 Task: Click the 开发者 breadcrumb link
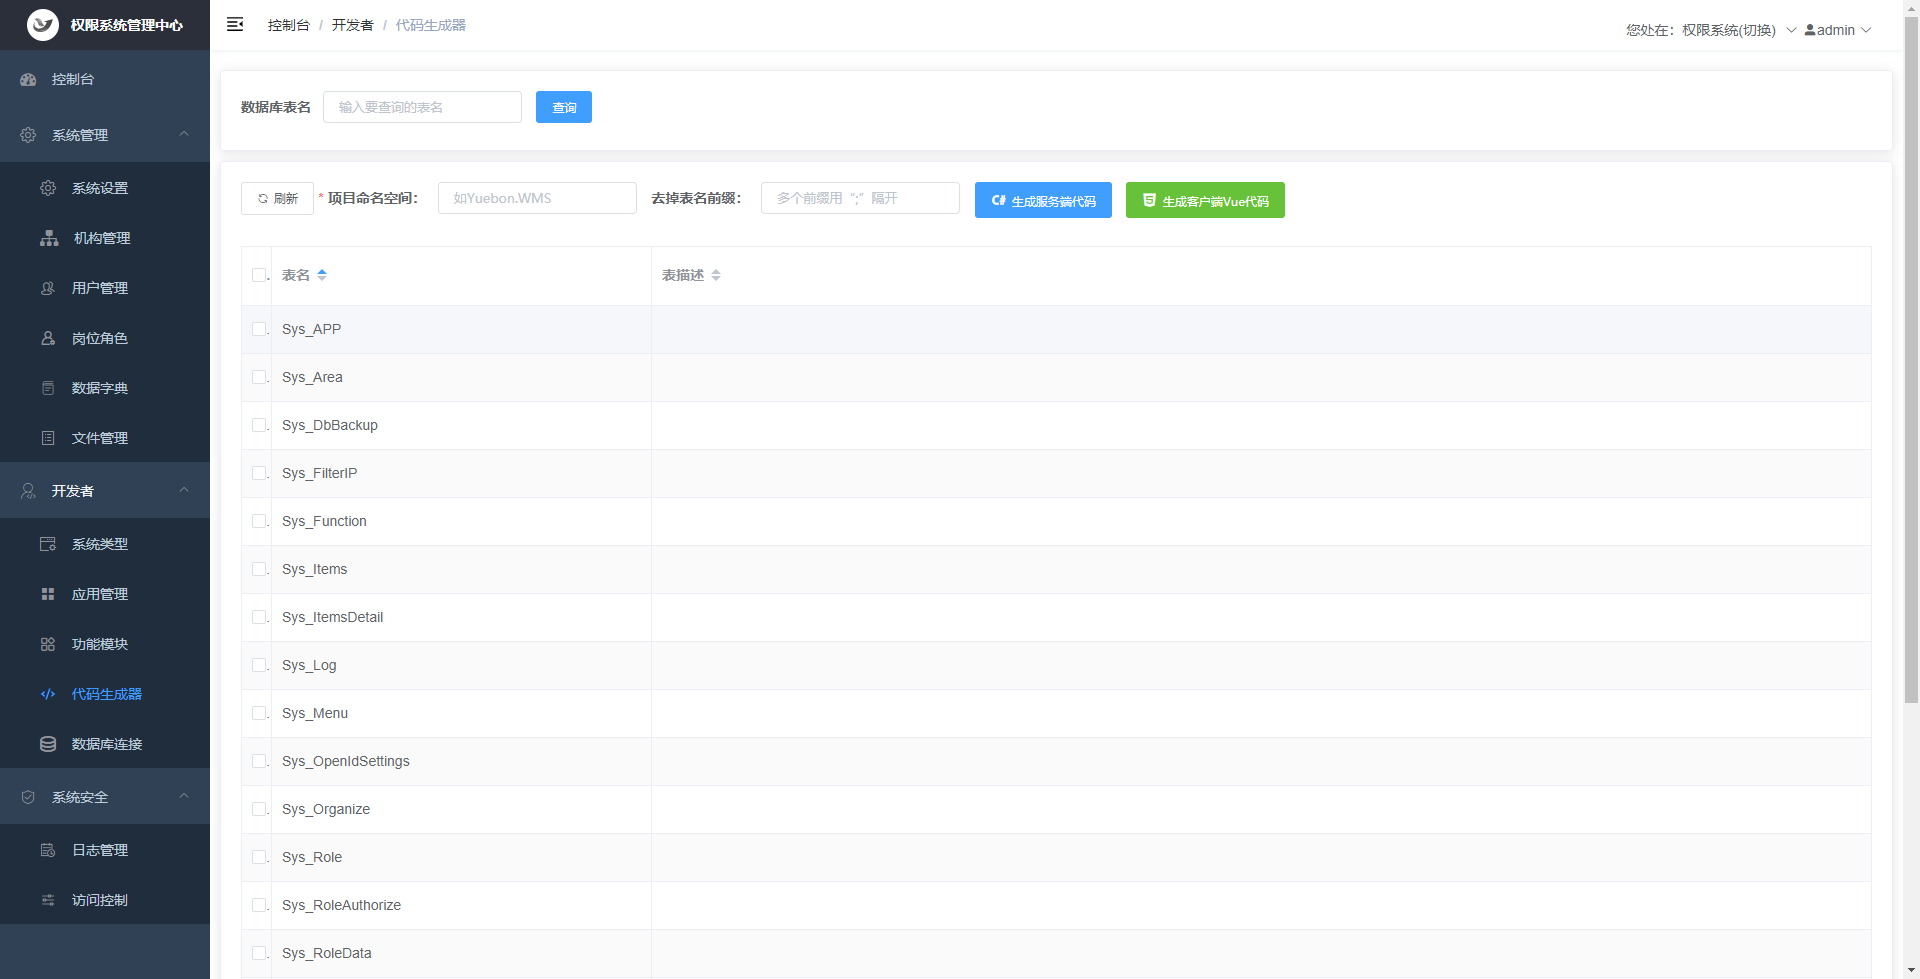pyautogui.click(x=353, y=25)
